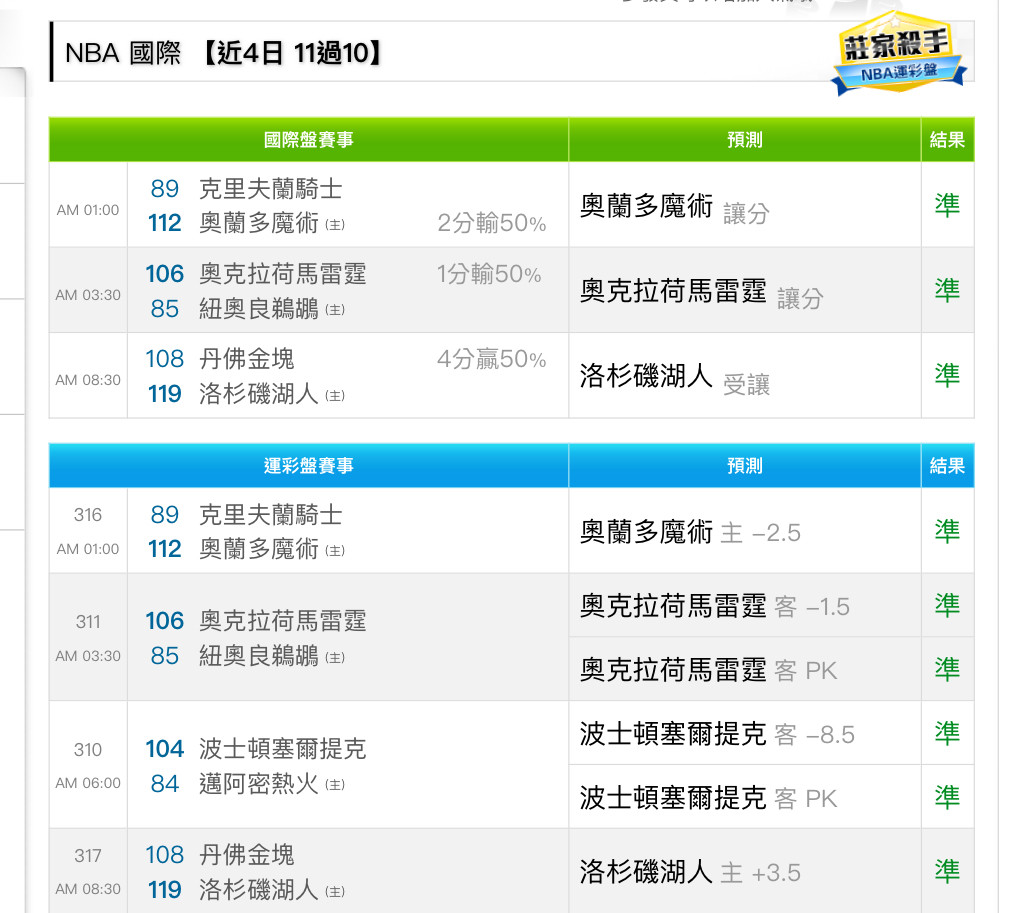Select 奧蘭多魔術 (主) team in 國際盤 table
Viewport: 1011px width, 913px height.
pos(271,223)
